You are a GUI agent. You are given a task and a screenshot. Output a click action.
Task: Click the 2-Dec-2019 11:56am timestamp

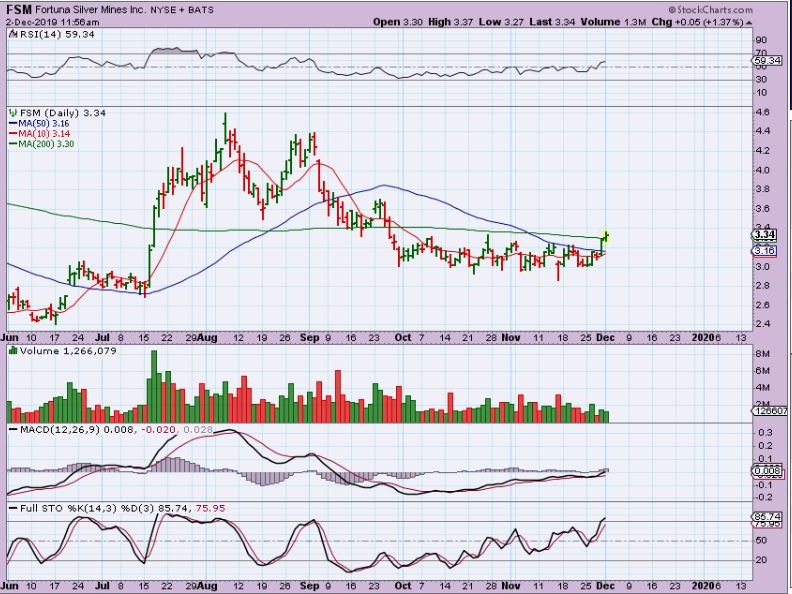pos(53,22)
